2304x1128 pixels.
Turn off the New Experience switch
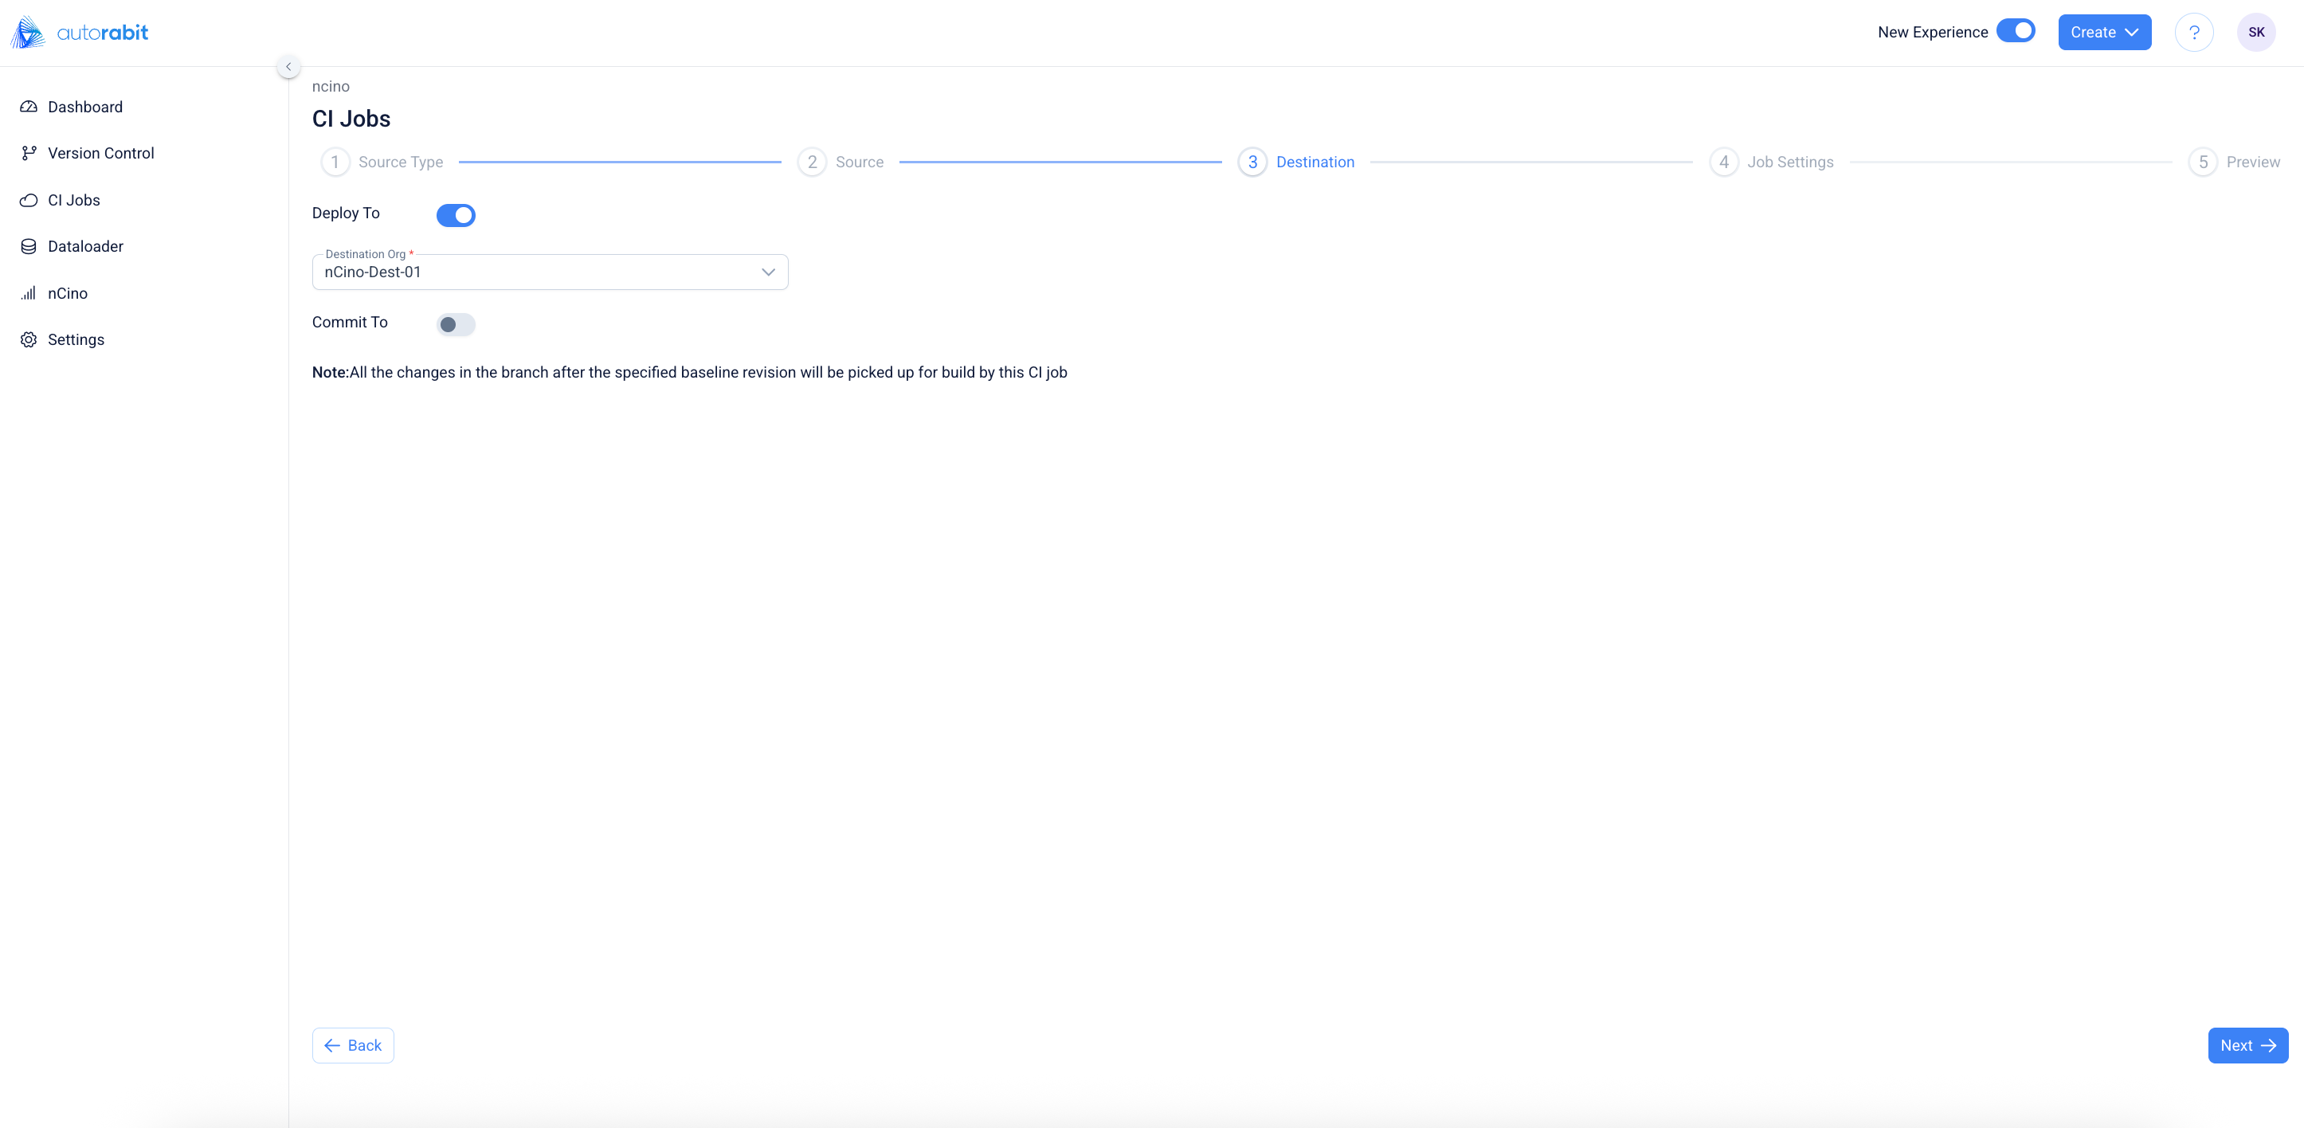pos(2015,31)
